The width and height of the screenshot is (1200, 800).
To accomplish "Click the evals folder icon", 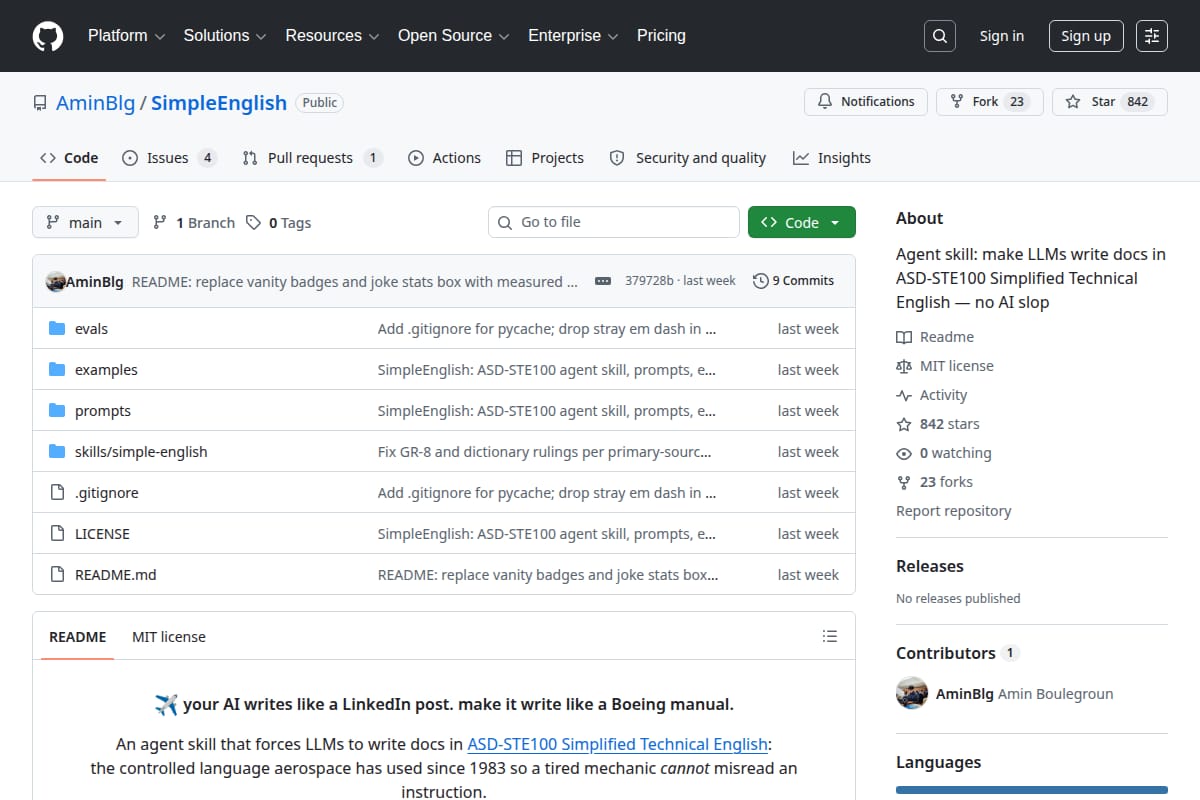I will (57, 328).
